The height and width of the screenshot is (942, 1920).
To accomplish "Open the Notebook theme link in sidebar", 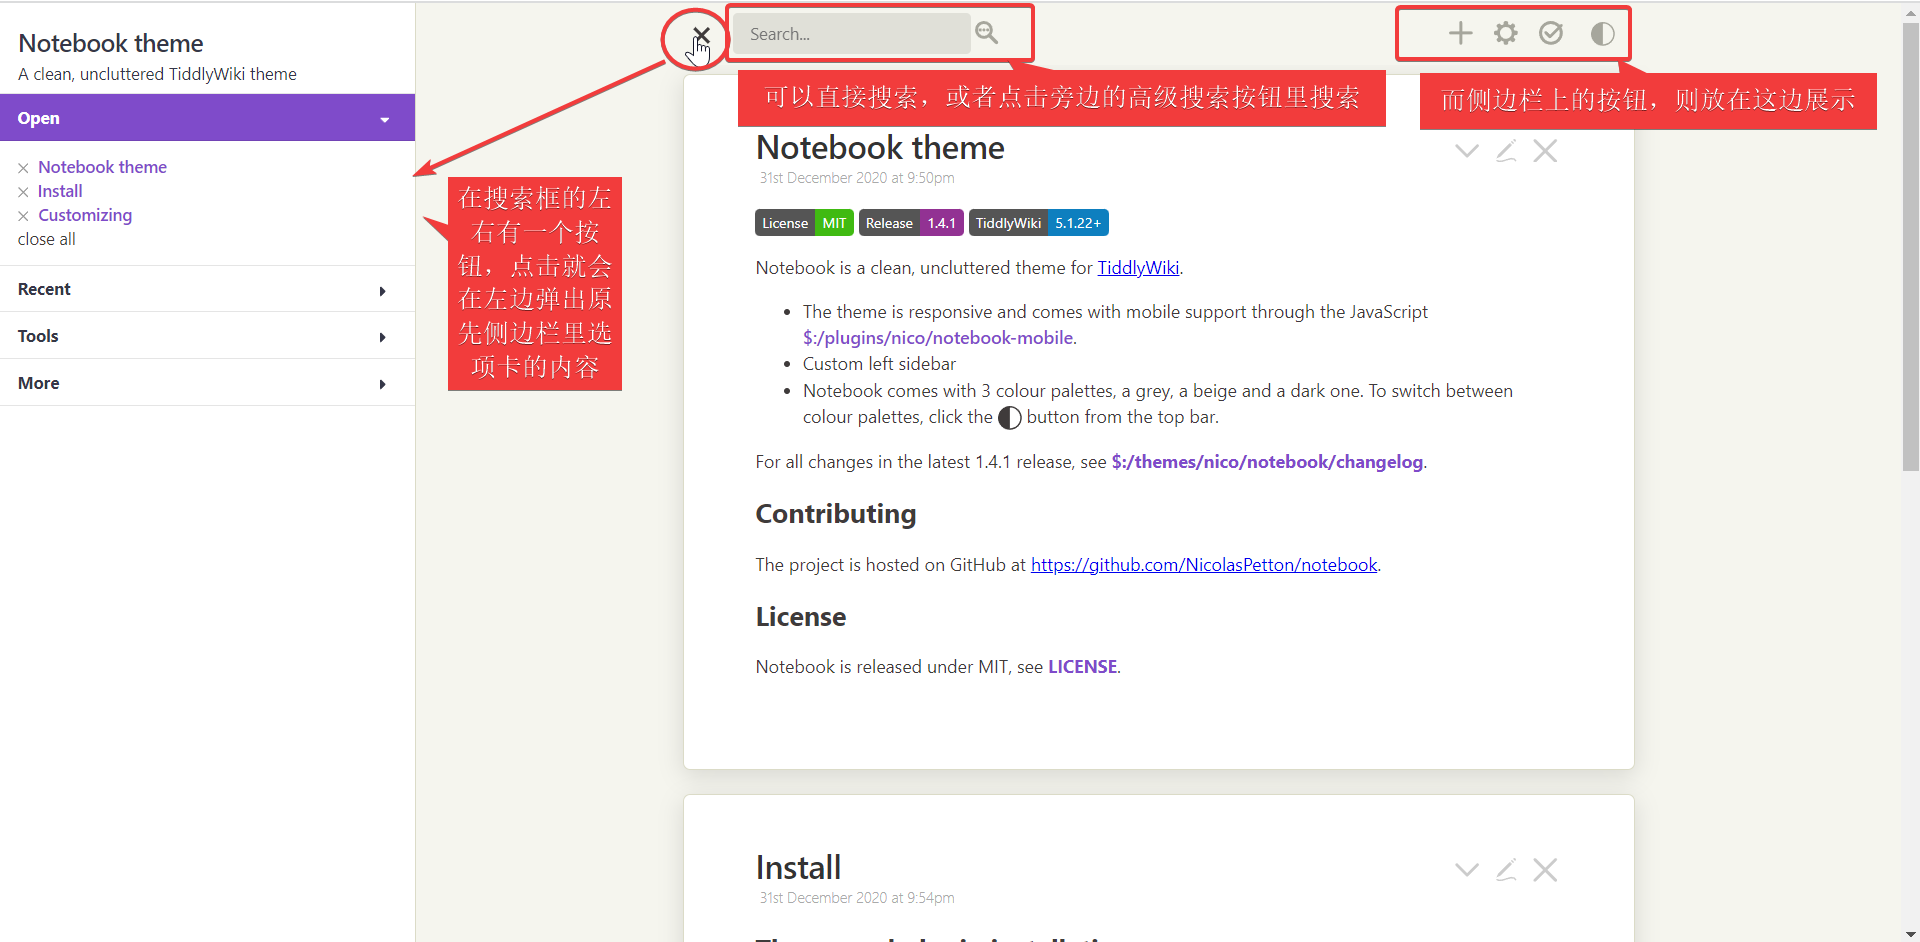I will (102, 167).
